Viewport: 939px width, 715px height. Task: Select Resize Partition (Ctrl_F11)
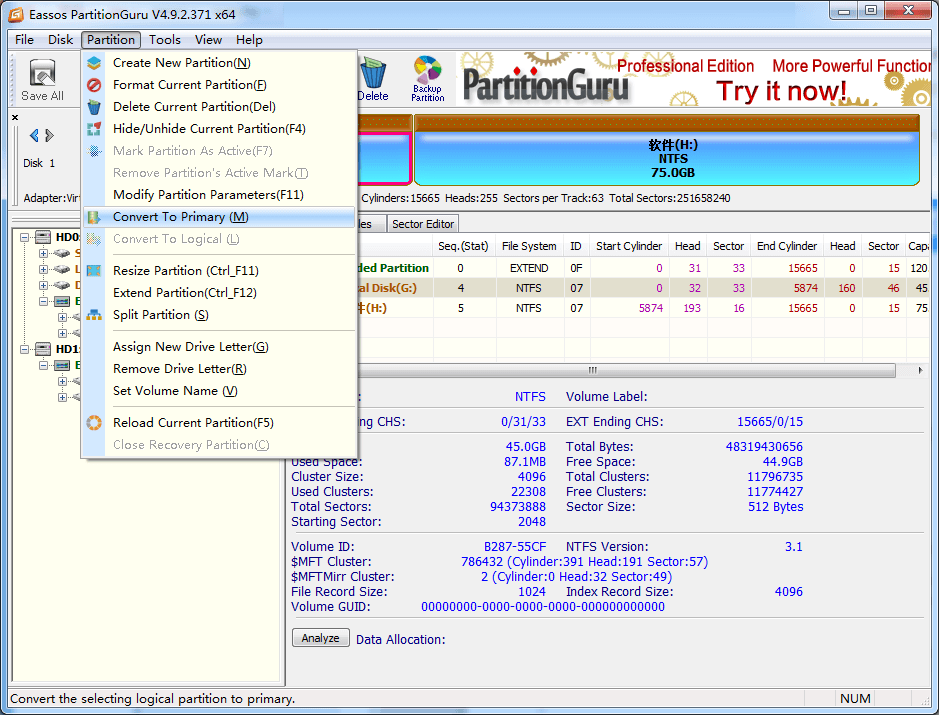point(219,271)
